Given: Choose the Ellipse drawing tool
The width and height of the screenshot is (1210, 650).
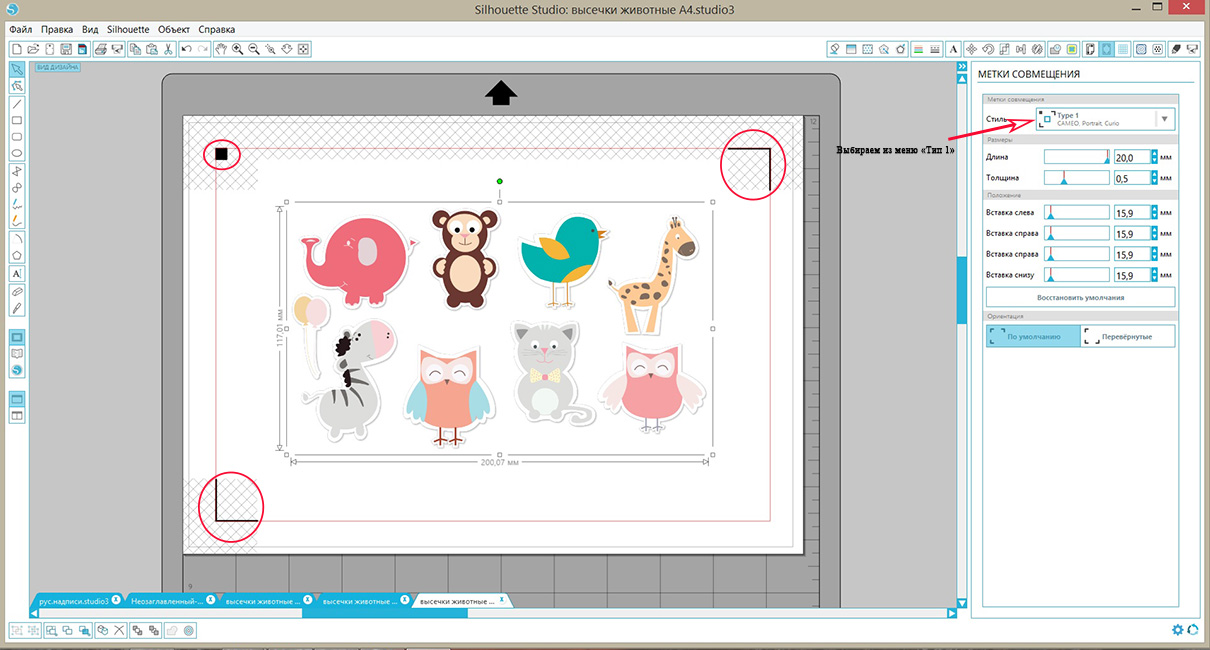Looking at the screenshot, I should click(17, 153).
